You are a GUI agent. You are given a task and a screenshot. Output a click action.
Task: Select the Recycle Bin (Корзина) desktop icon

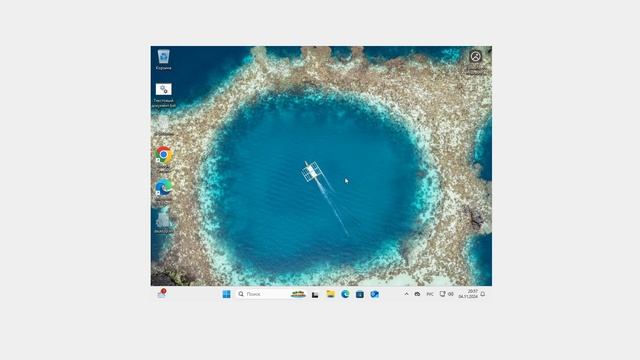163,60
